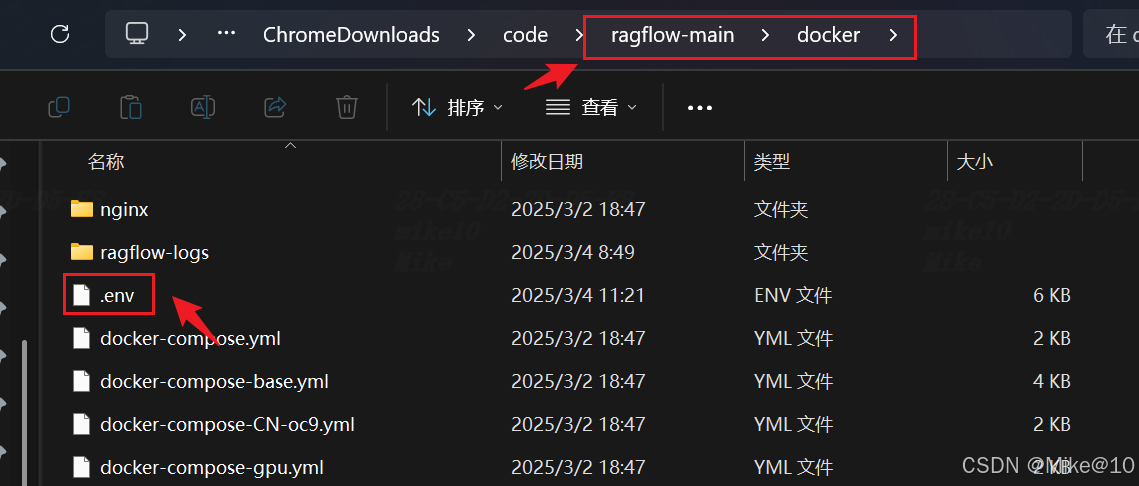Click the 4 KB size cell
1139x486 pixels.
(1050, 381)
